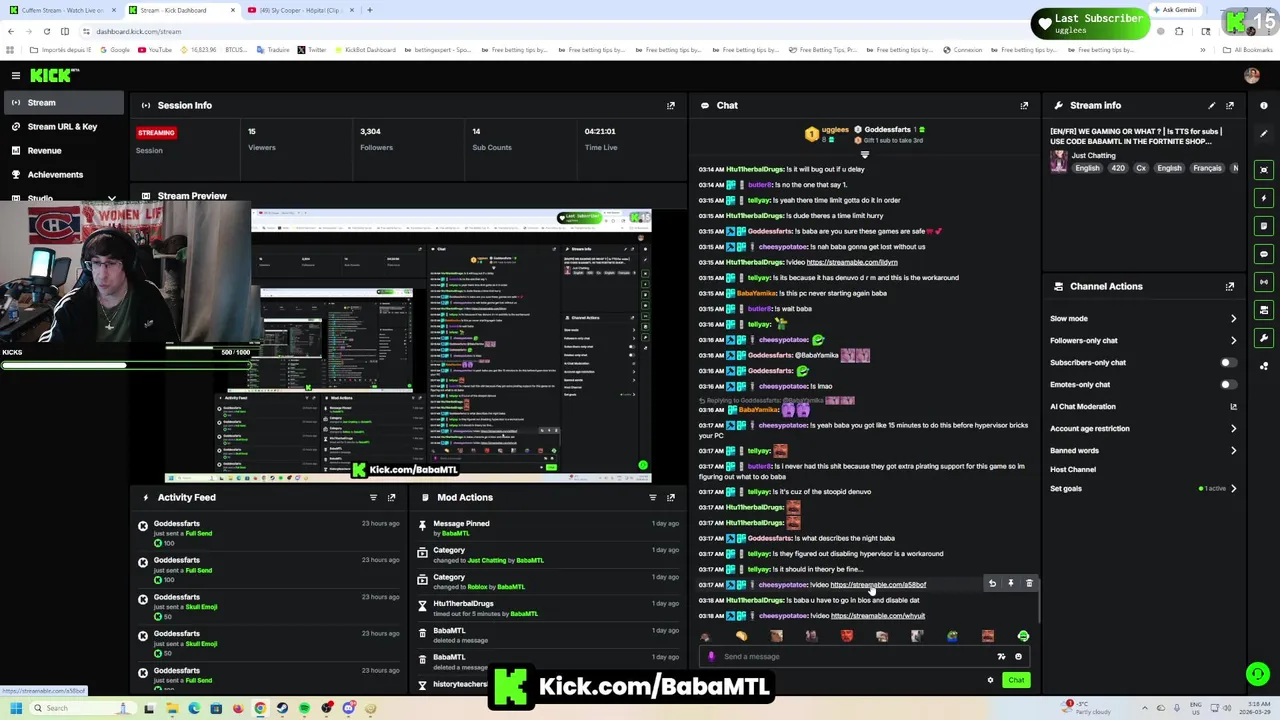Reload page with browser refresh button
The image size is (1280, 720).
tap(46, 31)
